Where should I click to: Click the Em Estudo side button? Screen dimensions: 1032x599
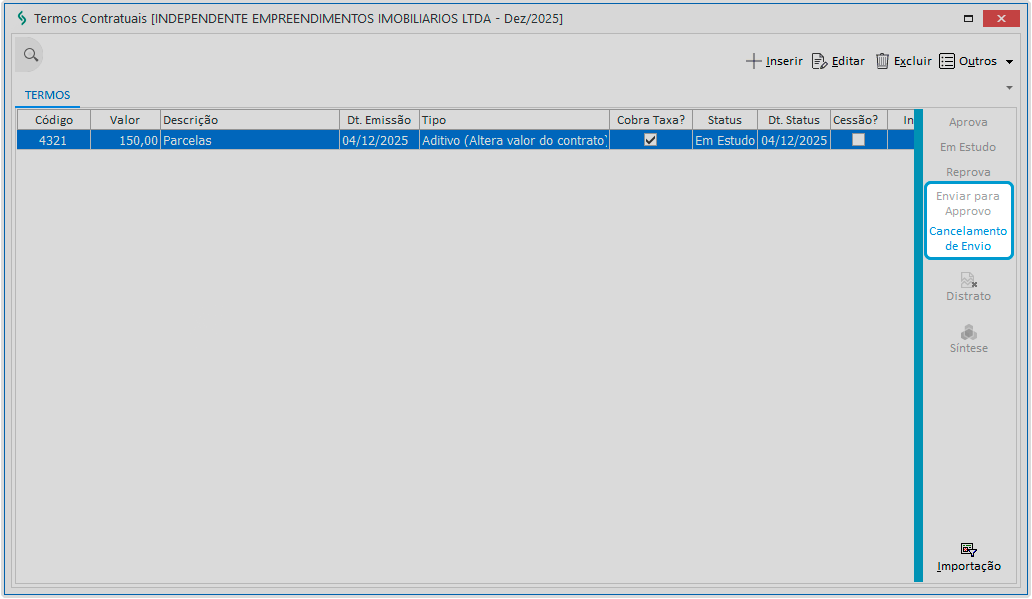tap(968, 147)
